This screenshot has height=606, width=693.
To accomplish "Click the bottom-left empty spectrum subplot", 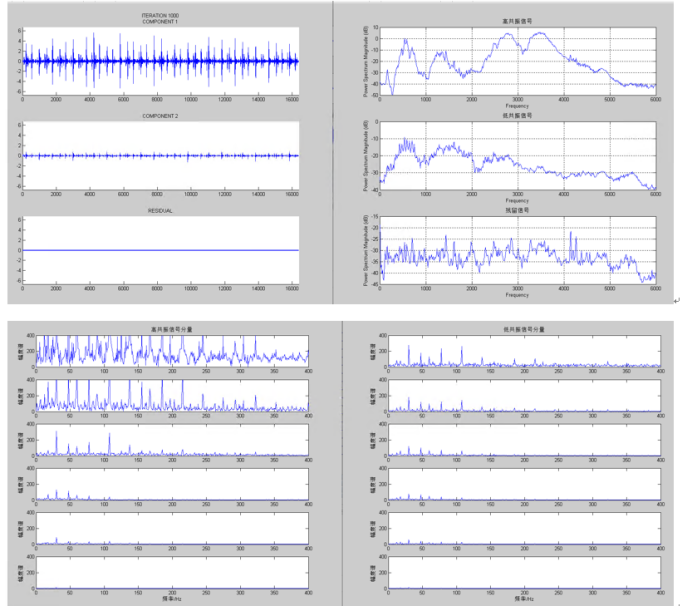I will [172, 572].
